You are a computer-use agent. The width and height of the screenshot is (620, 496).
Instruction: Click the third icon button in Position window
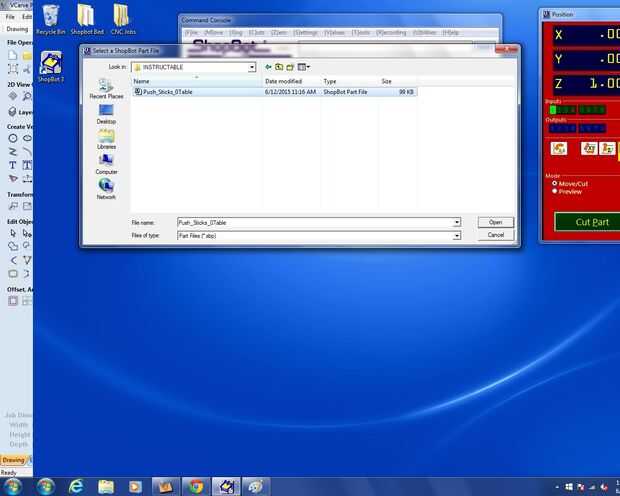(607, 148)
